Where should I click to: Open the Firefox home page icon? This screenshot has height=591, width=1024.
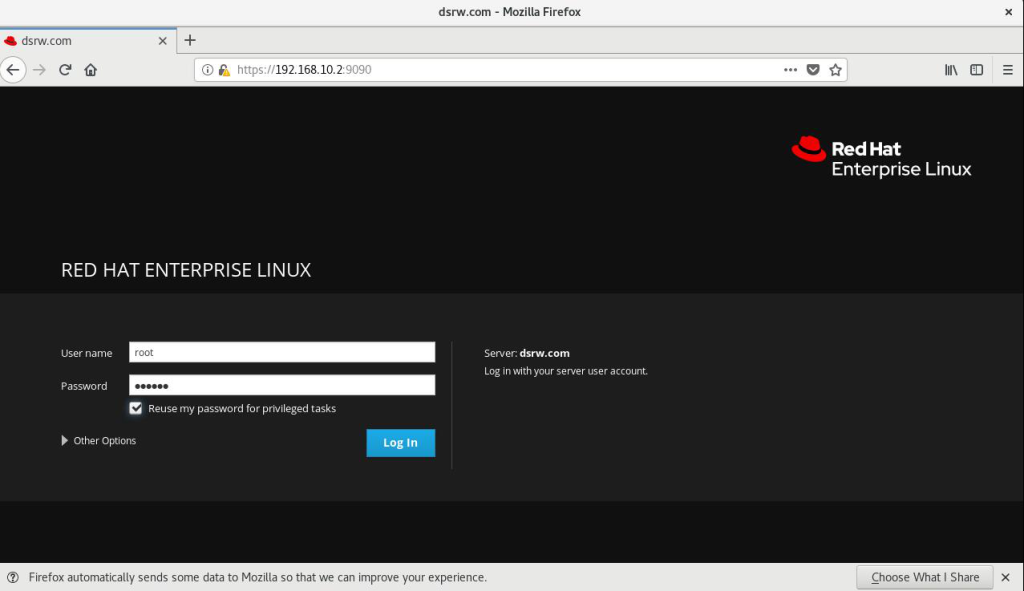pyautogui.click(x=91, y=70)
